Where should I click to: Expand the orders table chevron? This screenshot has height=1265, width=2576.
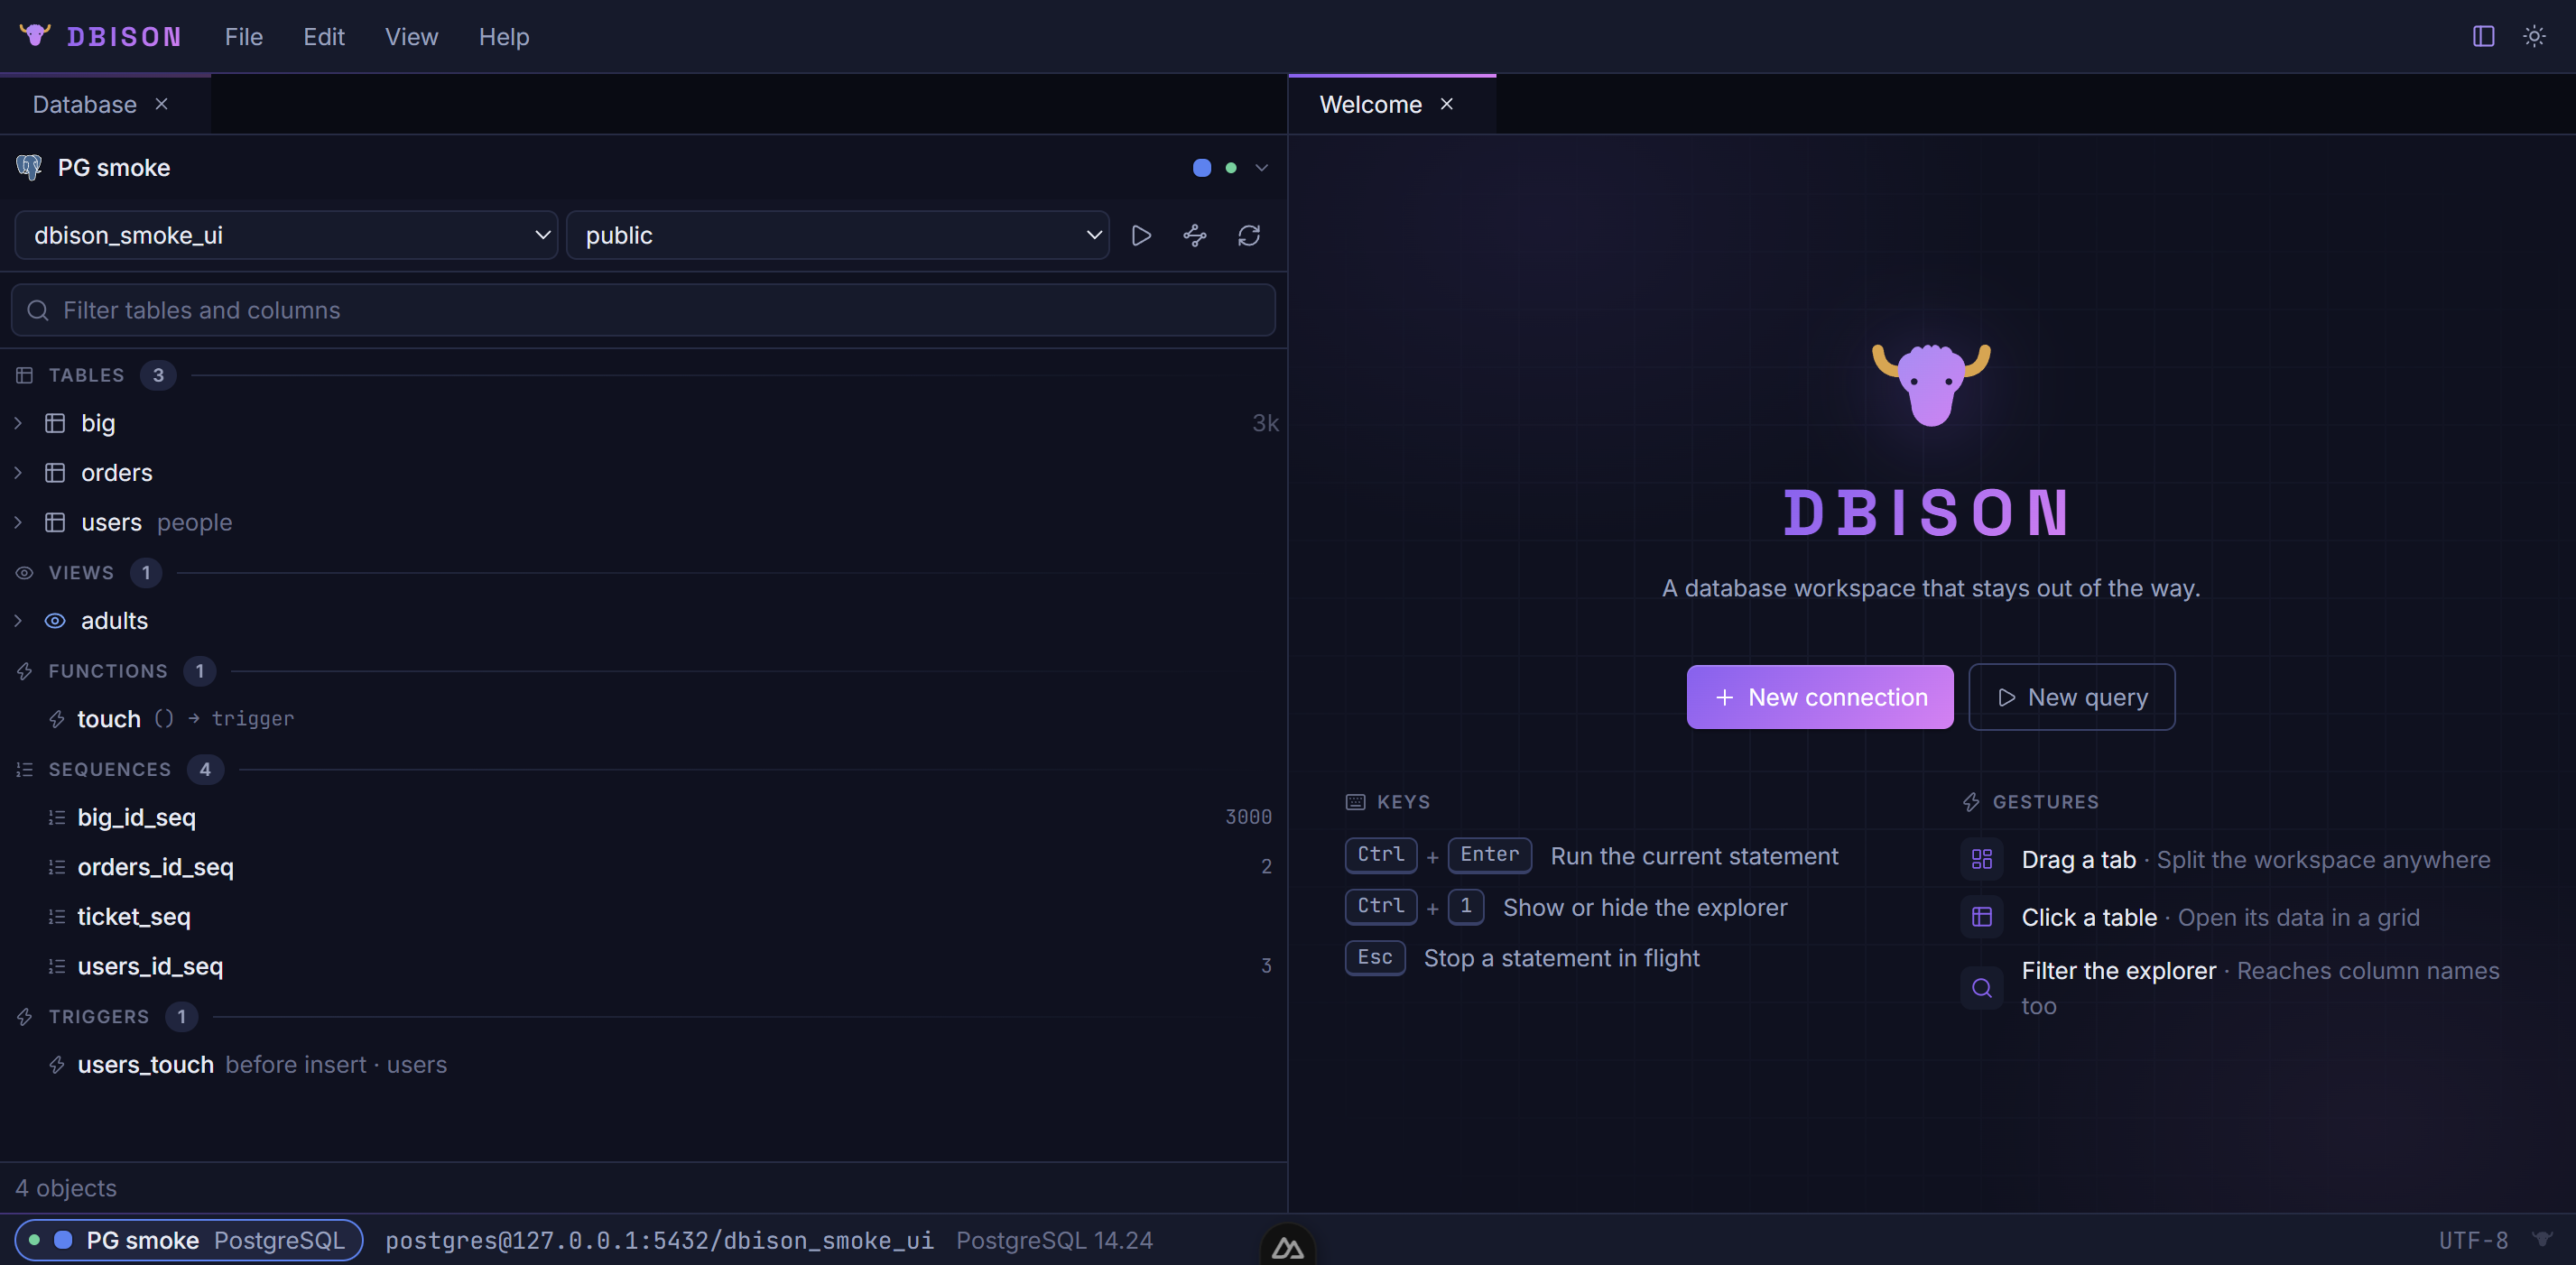pos(18,473)
